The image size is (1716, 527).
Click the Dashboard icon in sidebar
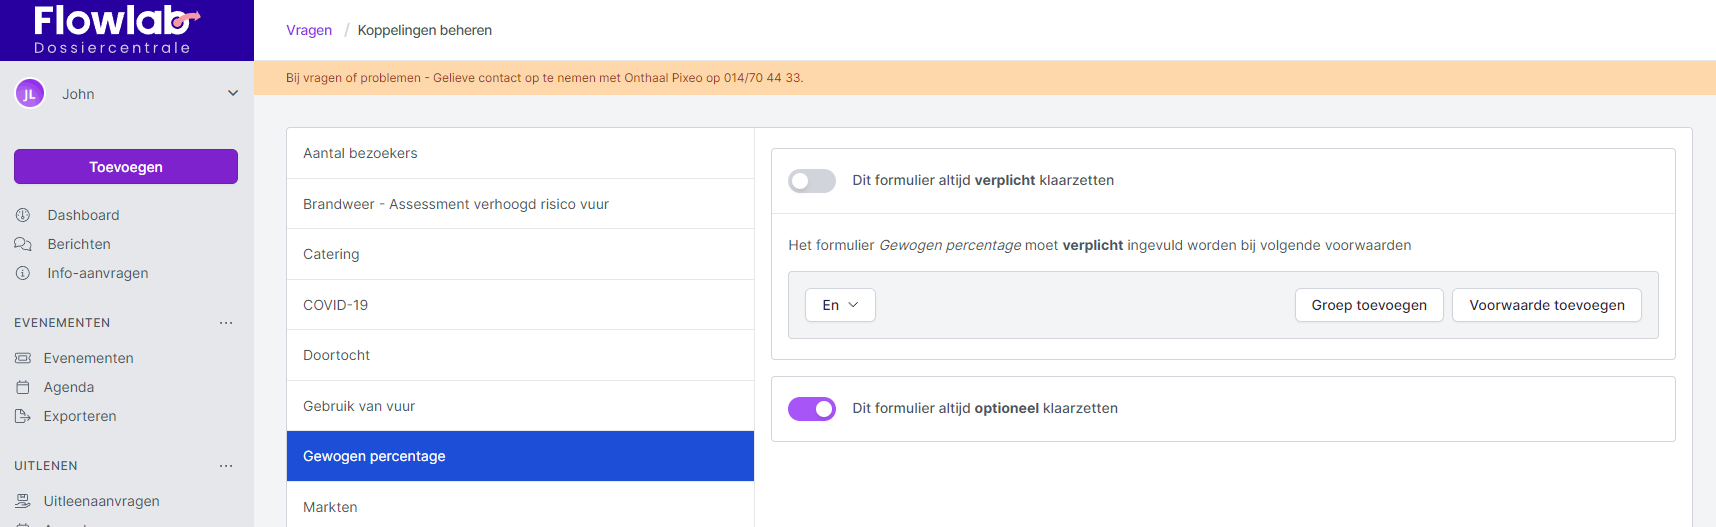(23, 215)
